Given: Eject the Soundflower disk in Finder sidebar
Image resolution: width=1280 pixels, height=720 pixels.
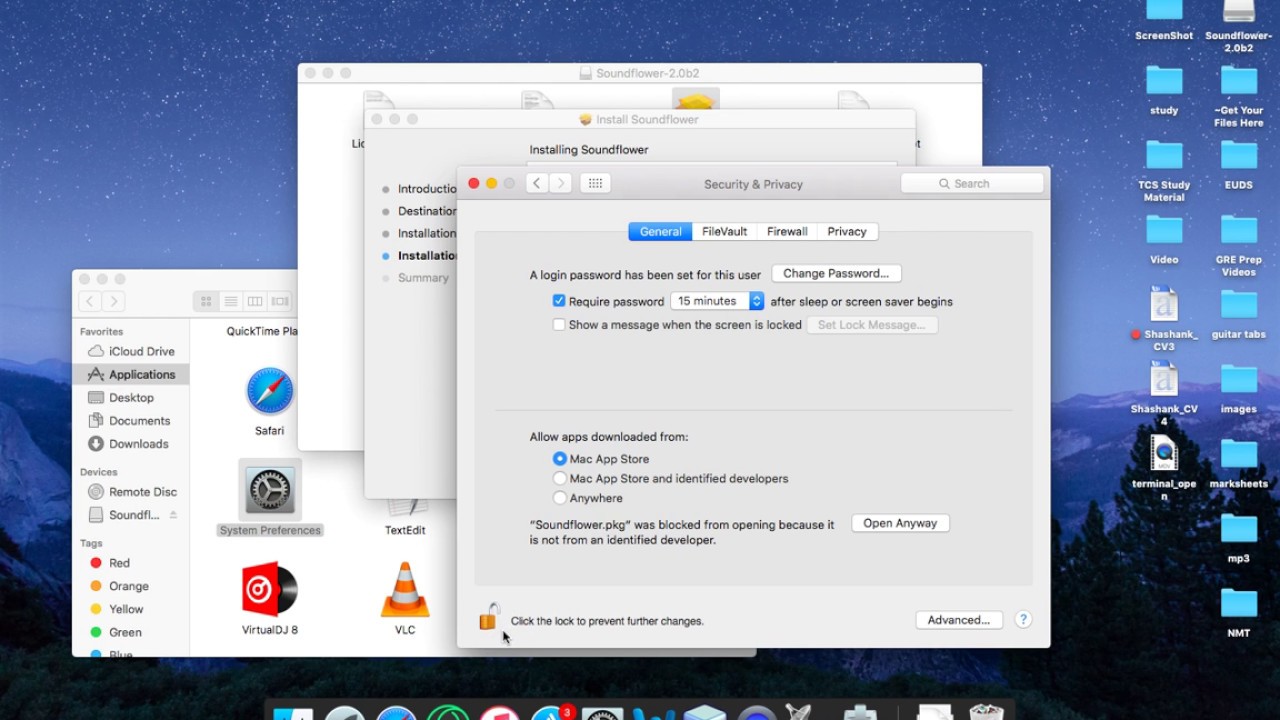Looking at the screenshot, I should coord(173,515).
